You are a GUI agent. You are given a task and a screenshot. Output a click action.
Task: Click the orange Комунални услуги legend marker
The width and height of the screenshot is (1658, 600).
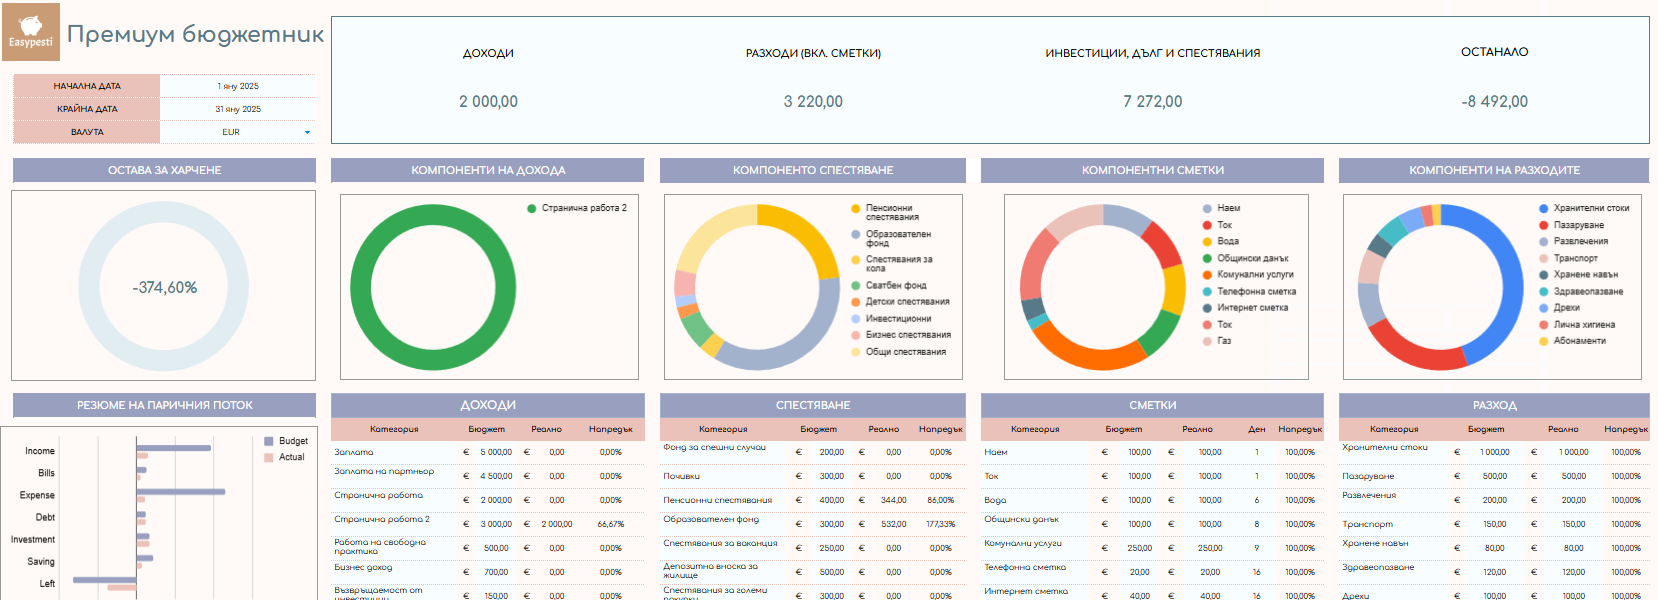1207,274
